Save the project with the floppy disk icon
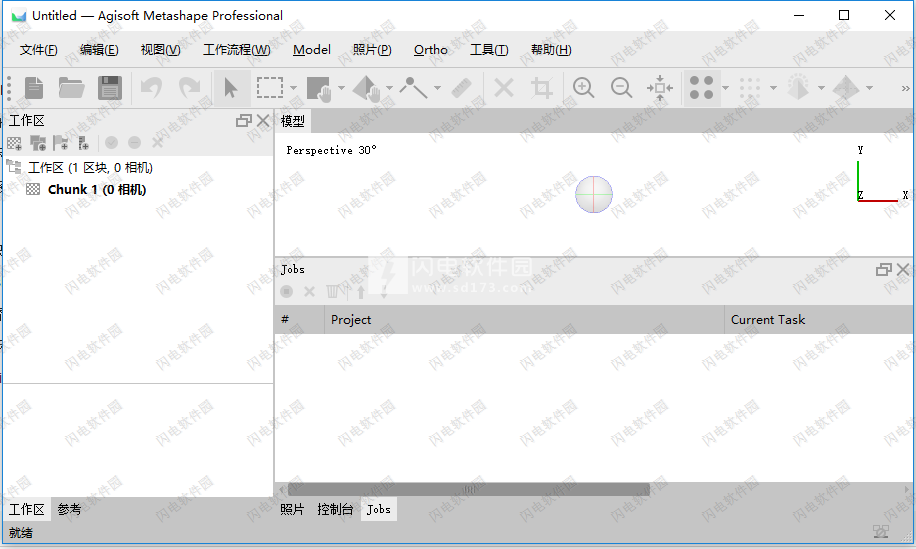Viewport: 916px width, 549px height. 110,88
